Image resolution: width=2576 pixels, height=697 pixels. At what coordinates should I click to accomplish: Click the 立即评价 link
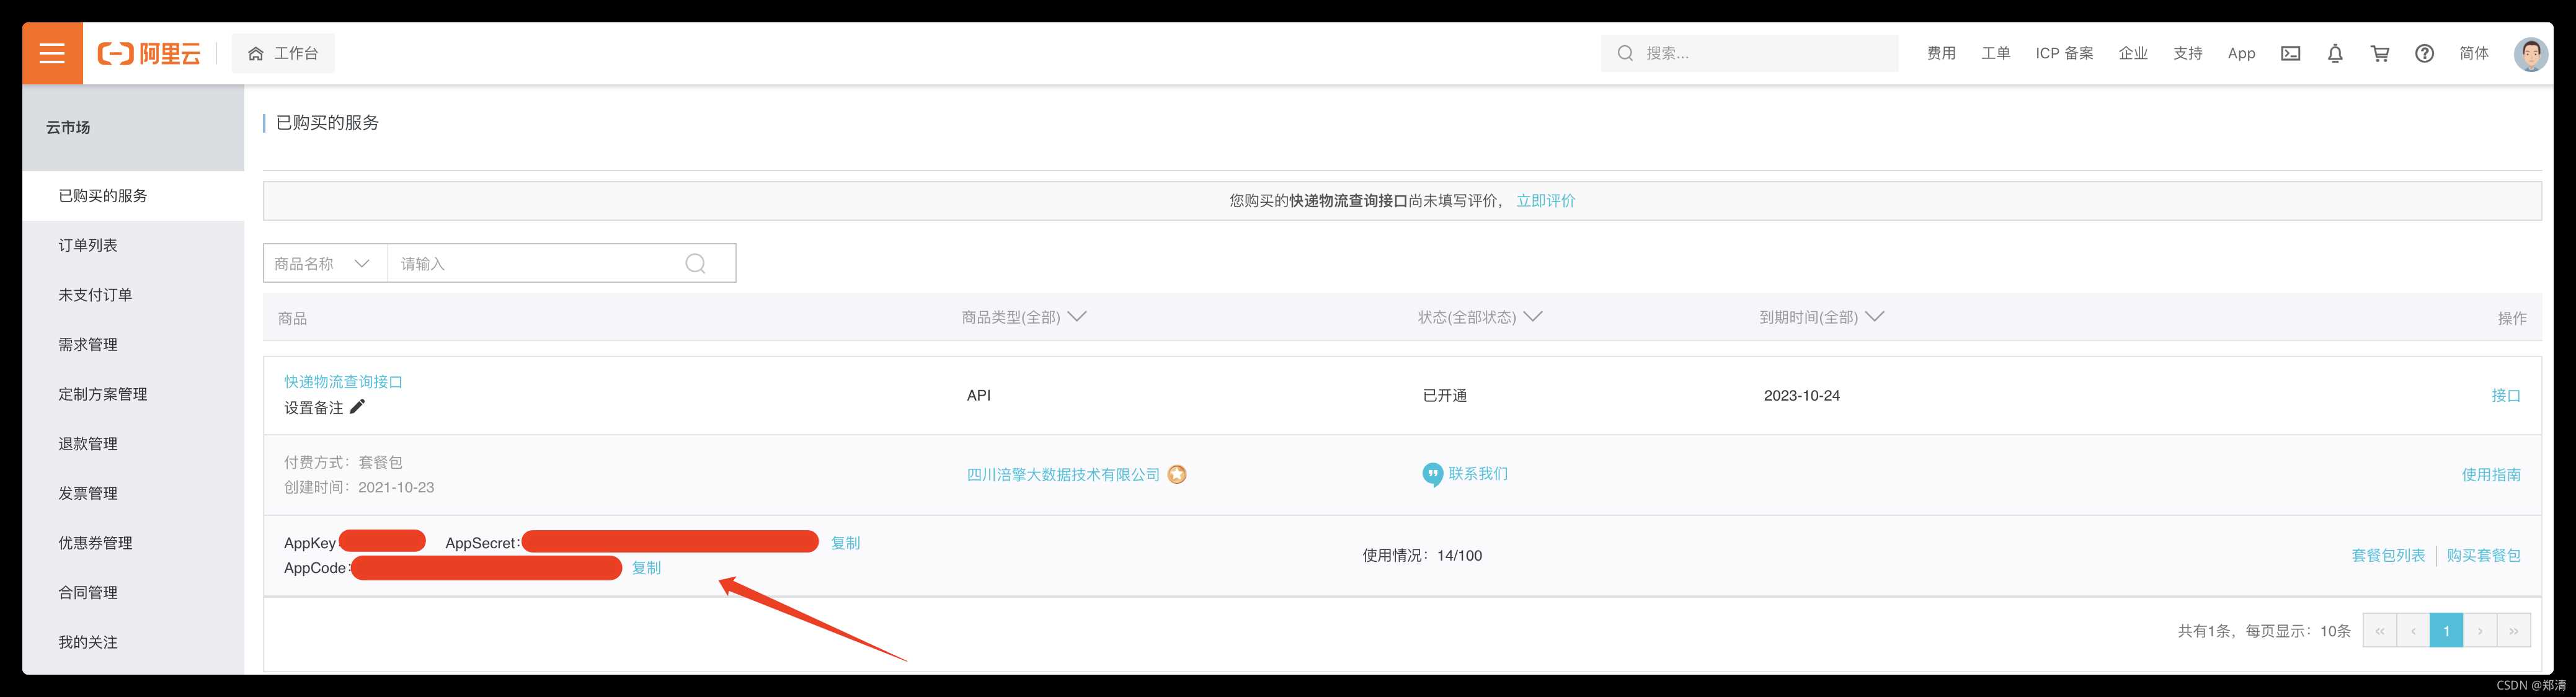tap(1545, 201)
